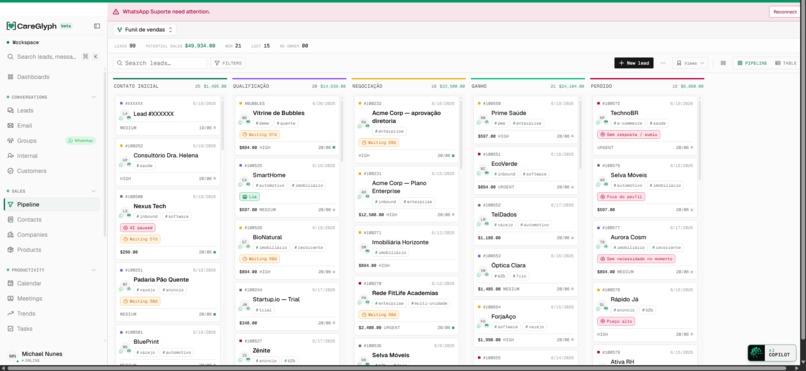Open the three-dot more options menu
Image resolution: width=806 pixels, height=371 pixels.
(x=663, y=63)
